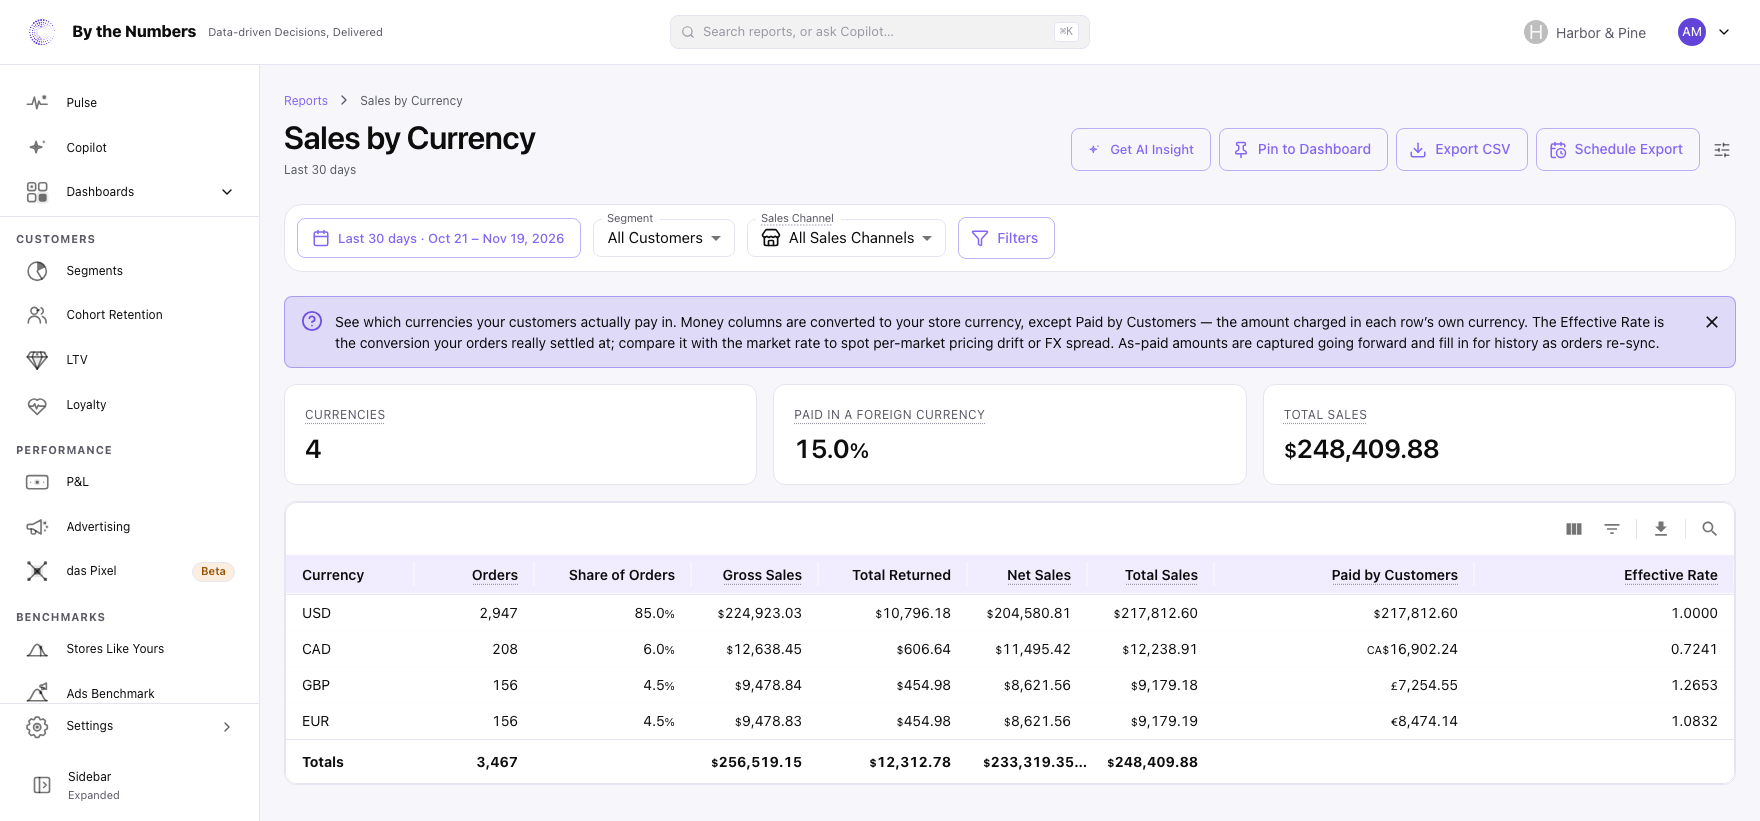Click the table filter lines icon

[1612, 529]
